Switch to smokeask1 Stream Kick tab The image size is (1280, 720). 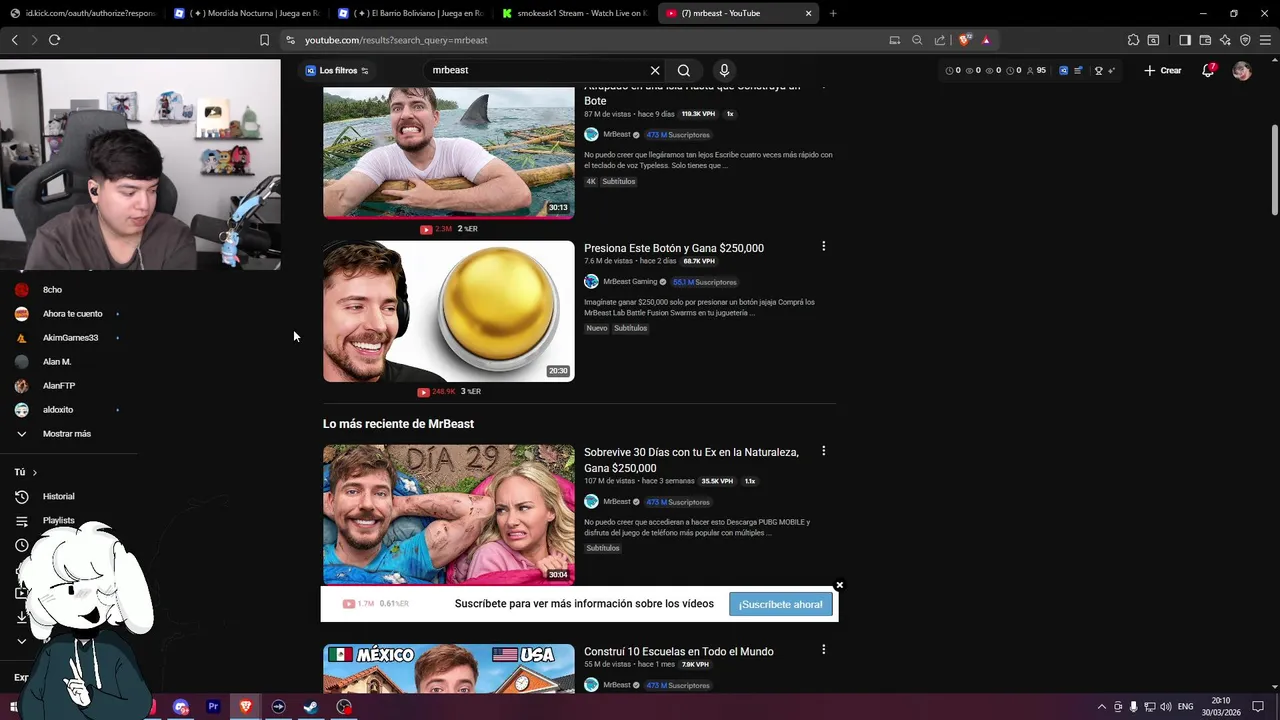point(575,13)
